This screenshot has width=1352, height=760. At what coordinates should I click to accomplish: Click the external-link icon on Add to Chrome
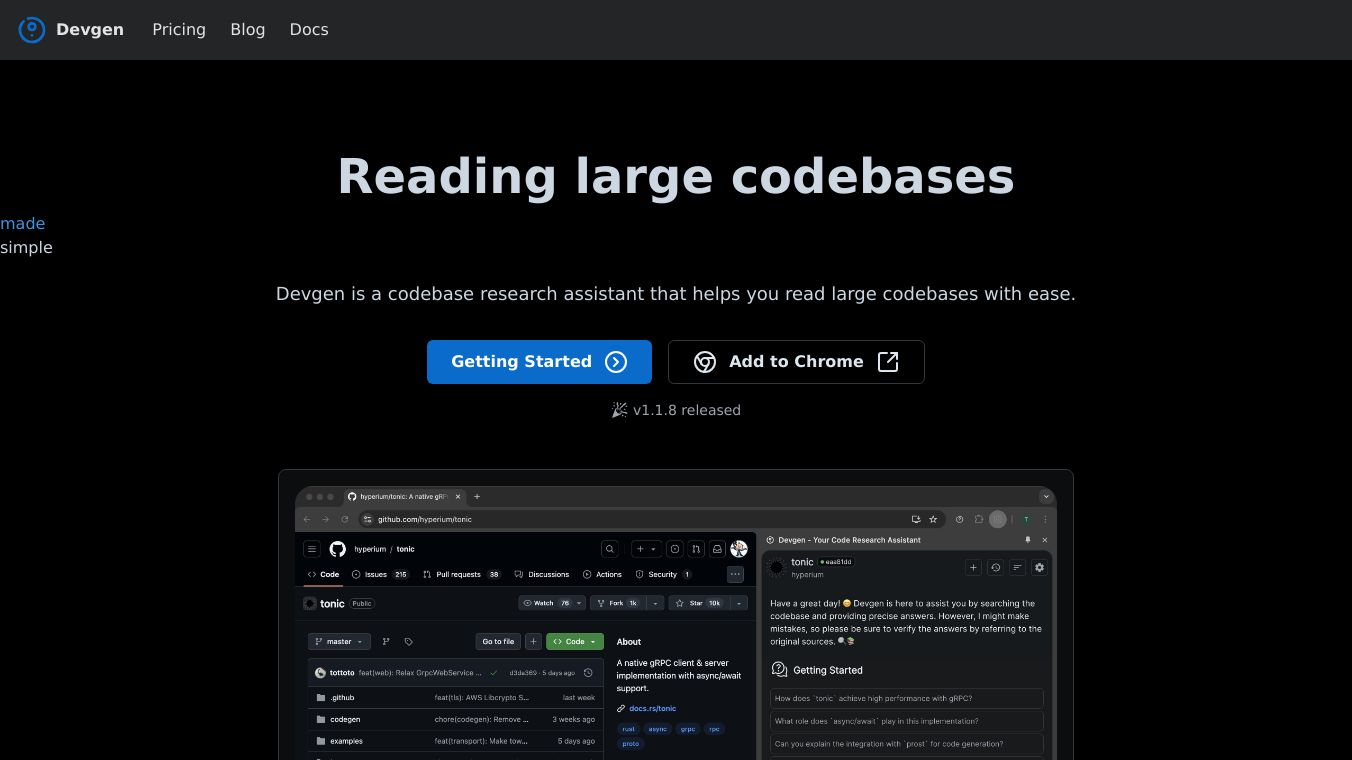click(888, 362)
